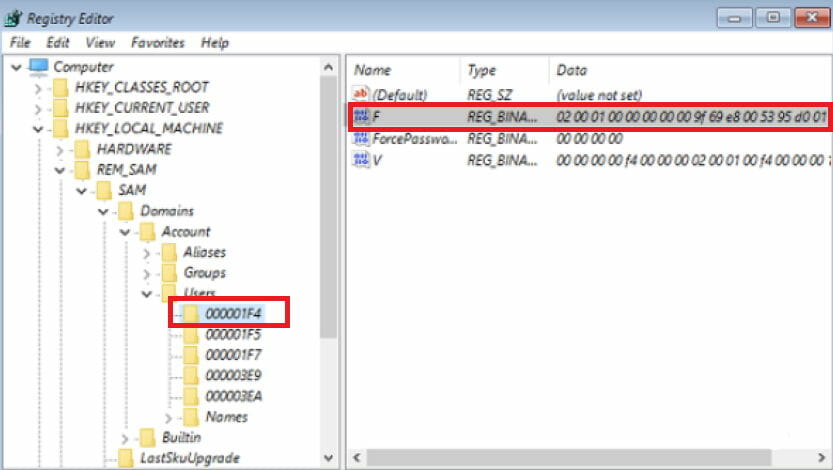Image resolution: width=833 pixels, height=470 pixels.
Task: Select the Computer icon in tree
Action: pyautogui.click(x=38, y=67)
